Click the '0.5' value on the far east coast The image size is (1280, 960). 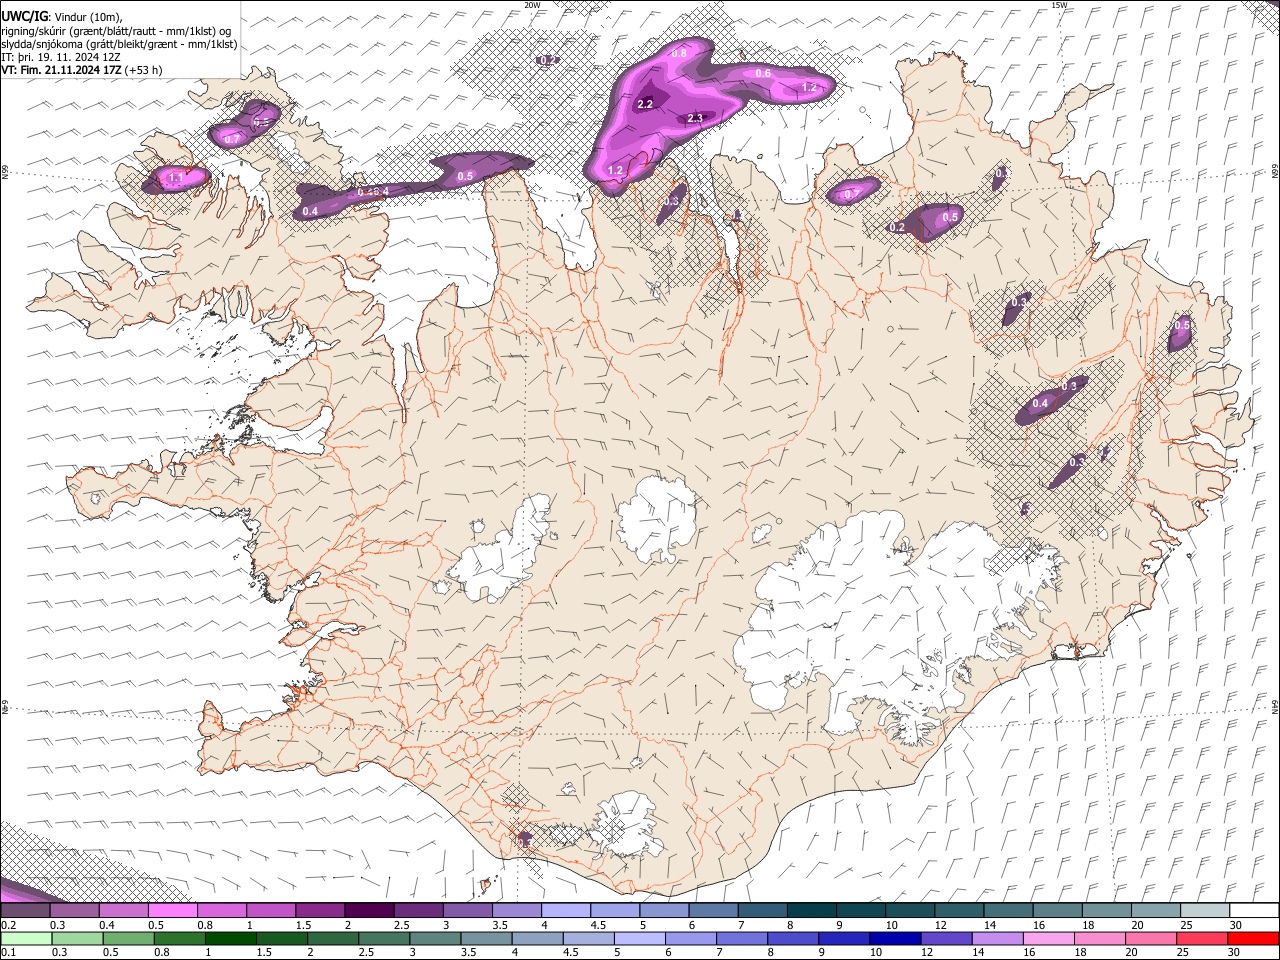(1182, 326)
